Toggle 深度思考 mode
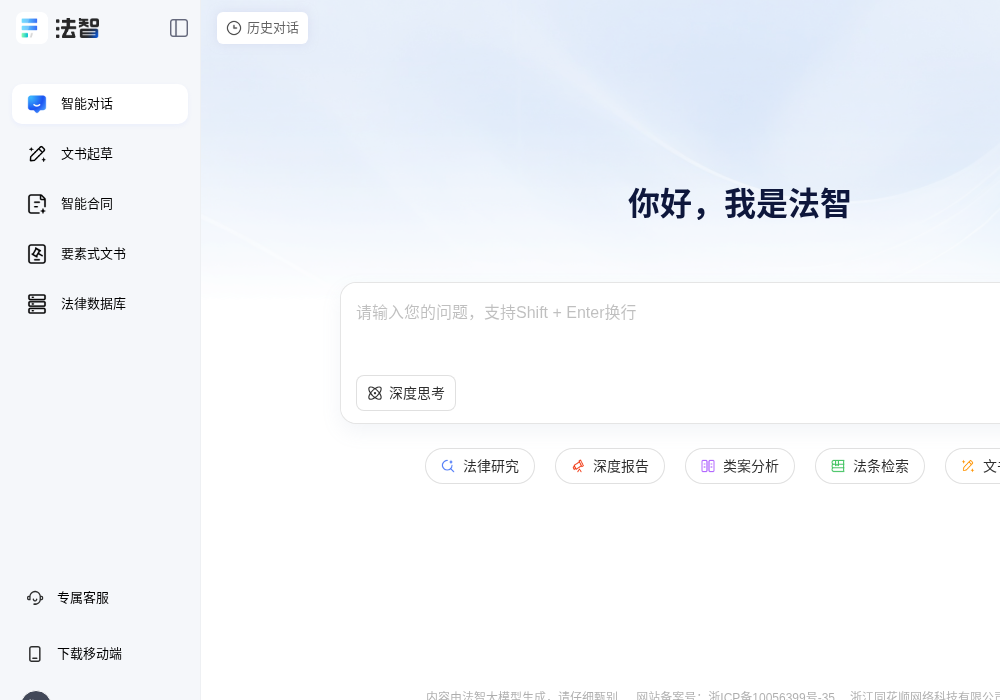Viewport: 1000px width, 700px height. [x=406, y=393]
